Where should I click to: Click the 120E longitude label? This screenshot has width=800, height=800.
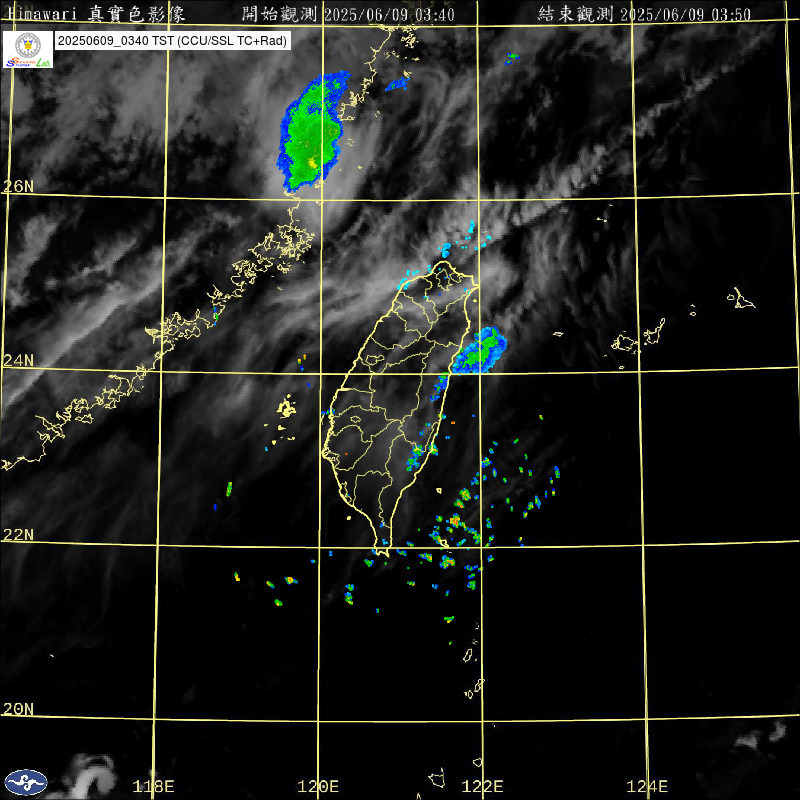tap(318, 786)
